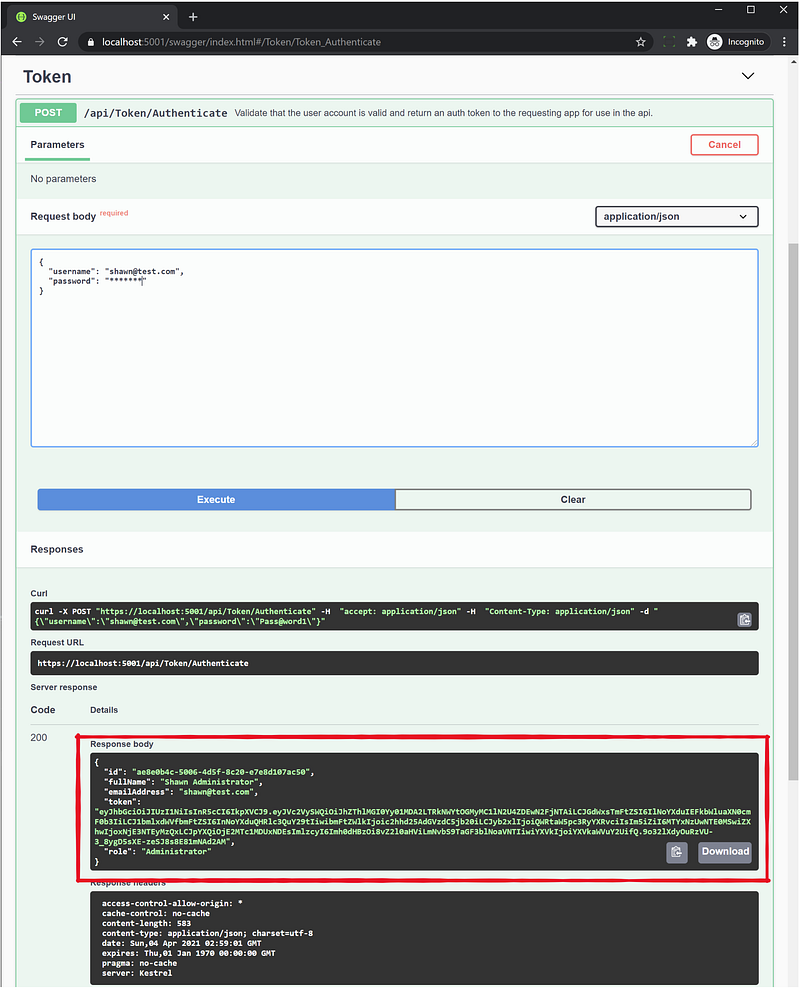
Task: Open the application/json content type dropdown
Action: [676, 217]
